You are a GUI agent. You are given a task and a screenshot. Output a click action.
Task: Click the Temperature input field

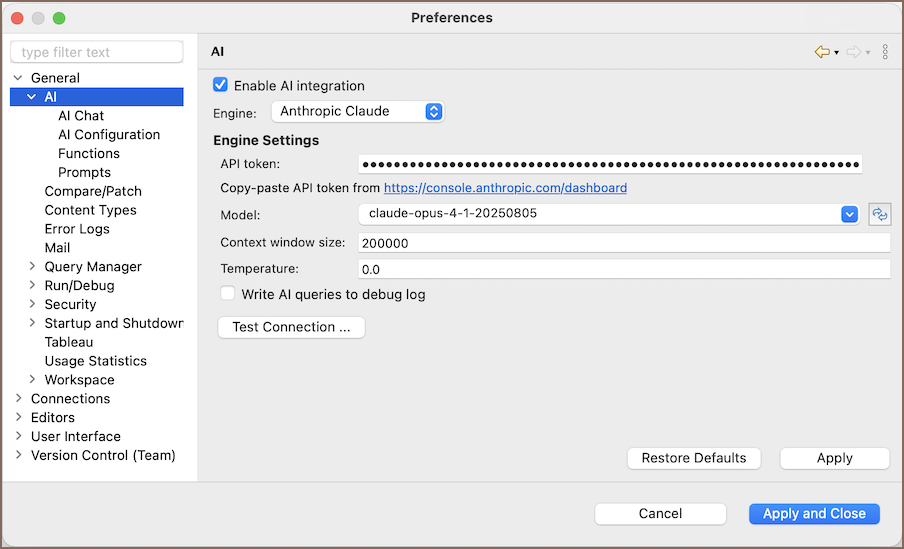pyautogui.click(x=623, y=269)
